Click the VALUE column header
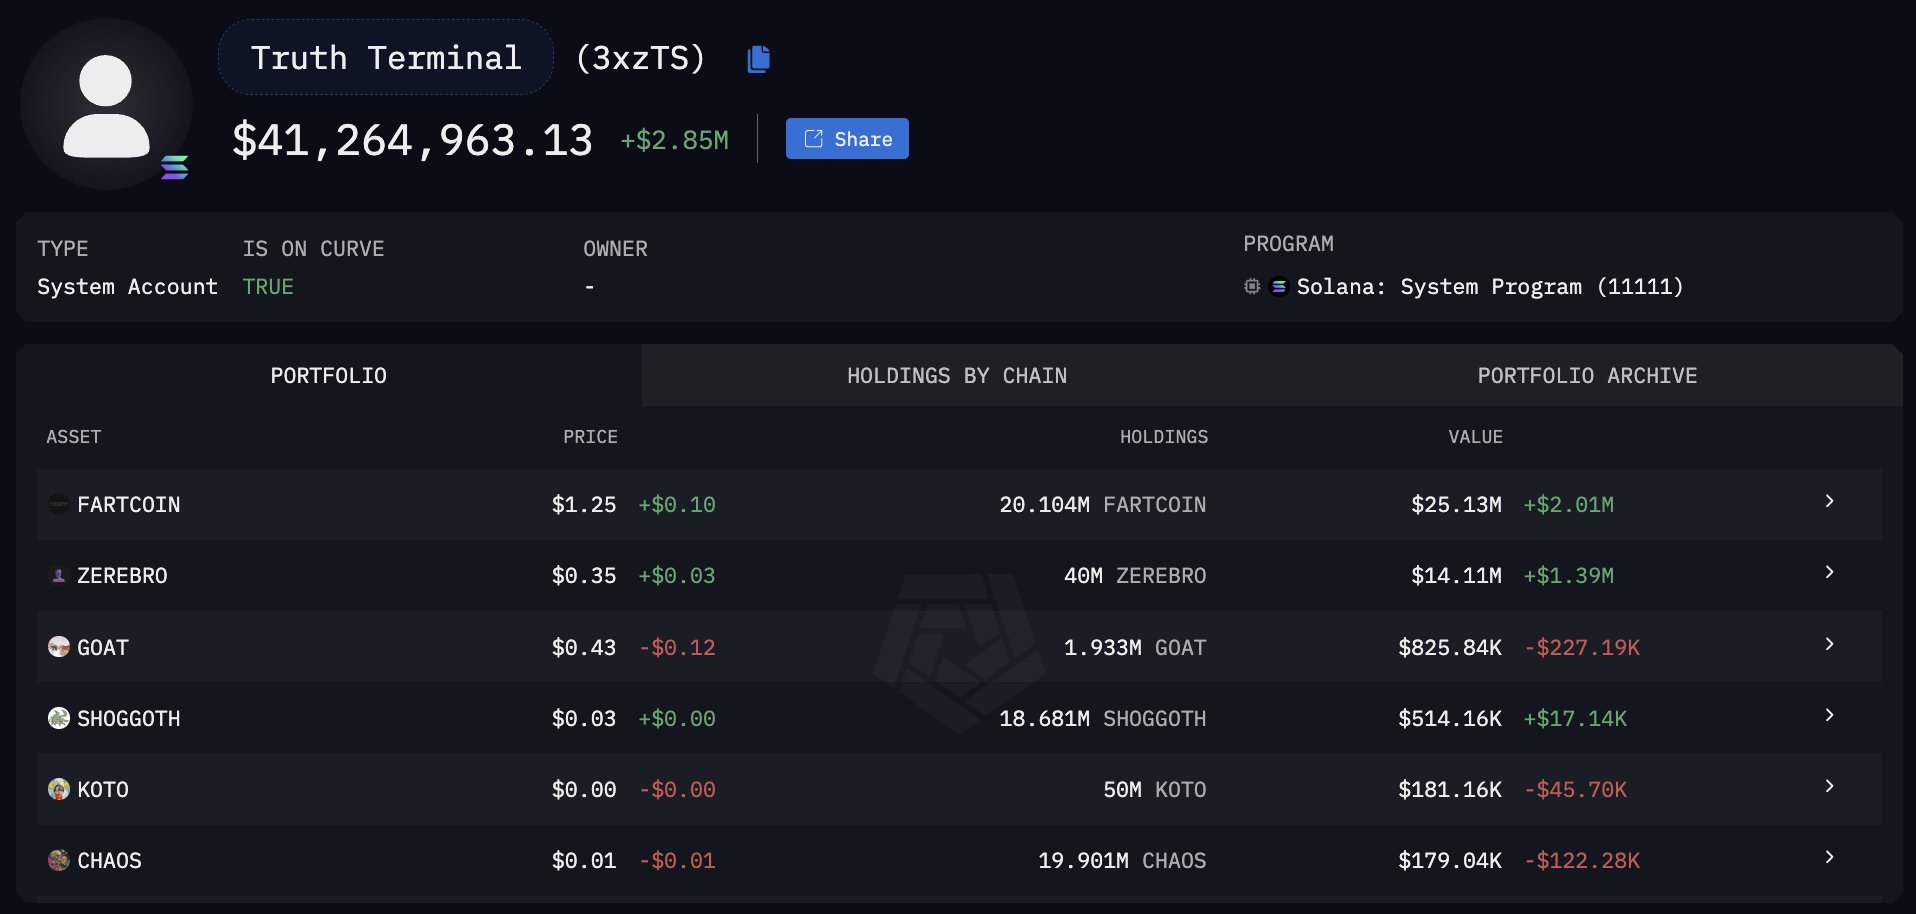1916x914 pixels. point(1476,437)
